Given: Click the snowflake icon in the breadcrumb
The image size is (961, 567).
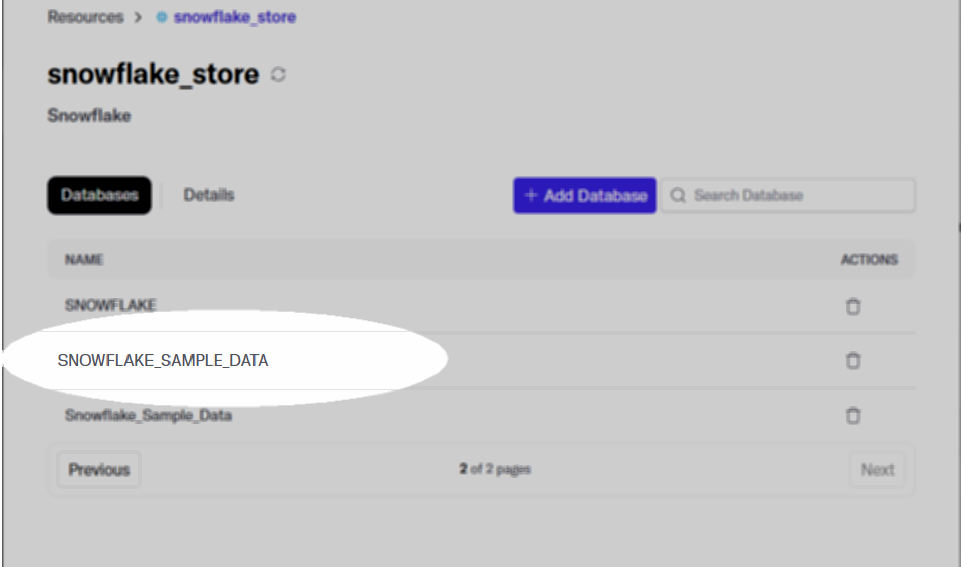Looking at the screenshot, I should (162, 17).
